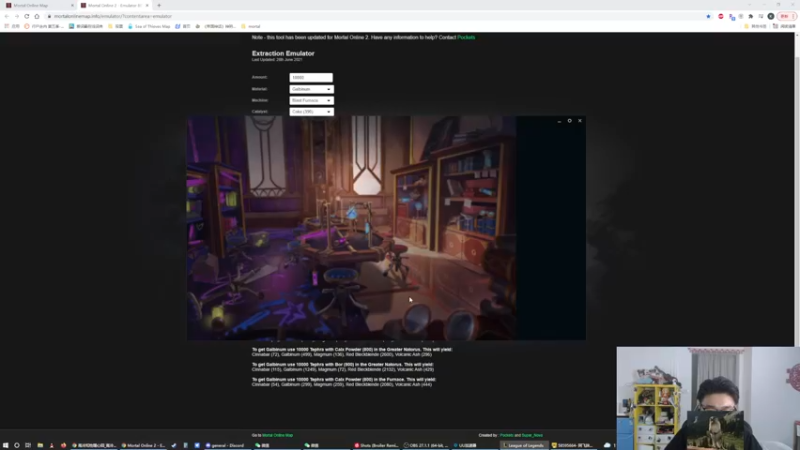This screenshot has width=800, height=450.
Task: Open the mortal bookmarks folder
Action: (x=251, y=26)
